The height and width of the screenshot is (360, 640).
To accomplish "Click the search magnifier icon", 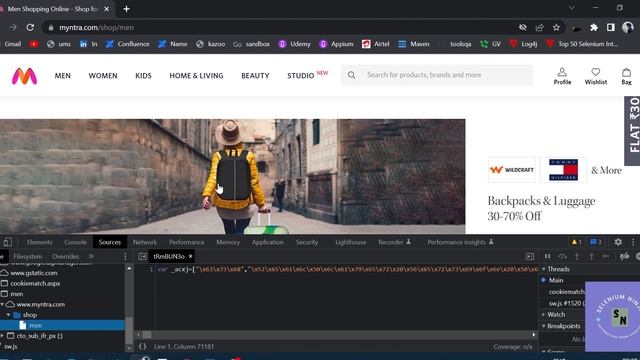I will pyautogui.click(x=351, y=75).
